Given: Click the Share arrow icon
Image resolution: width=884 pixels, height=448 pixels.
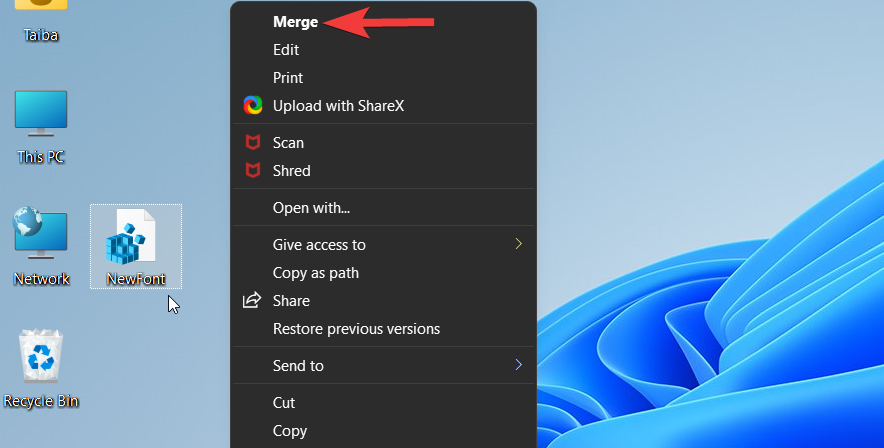Looking at the screenshot, I should (x=252, y=300).
